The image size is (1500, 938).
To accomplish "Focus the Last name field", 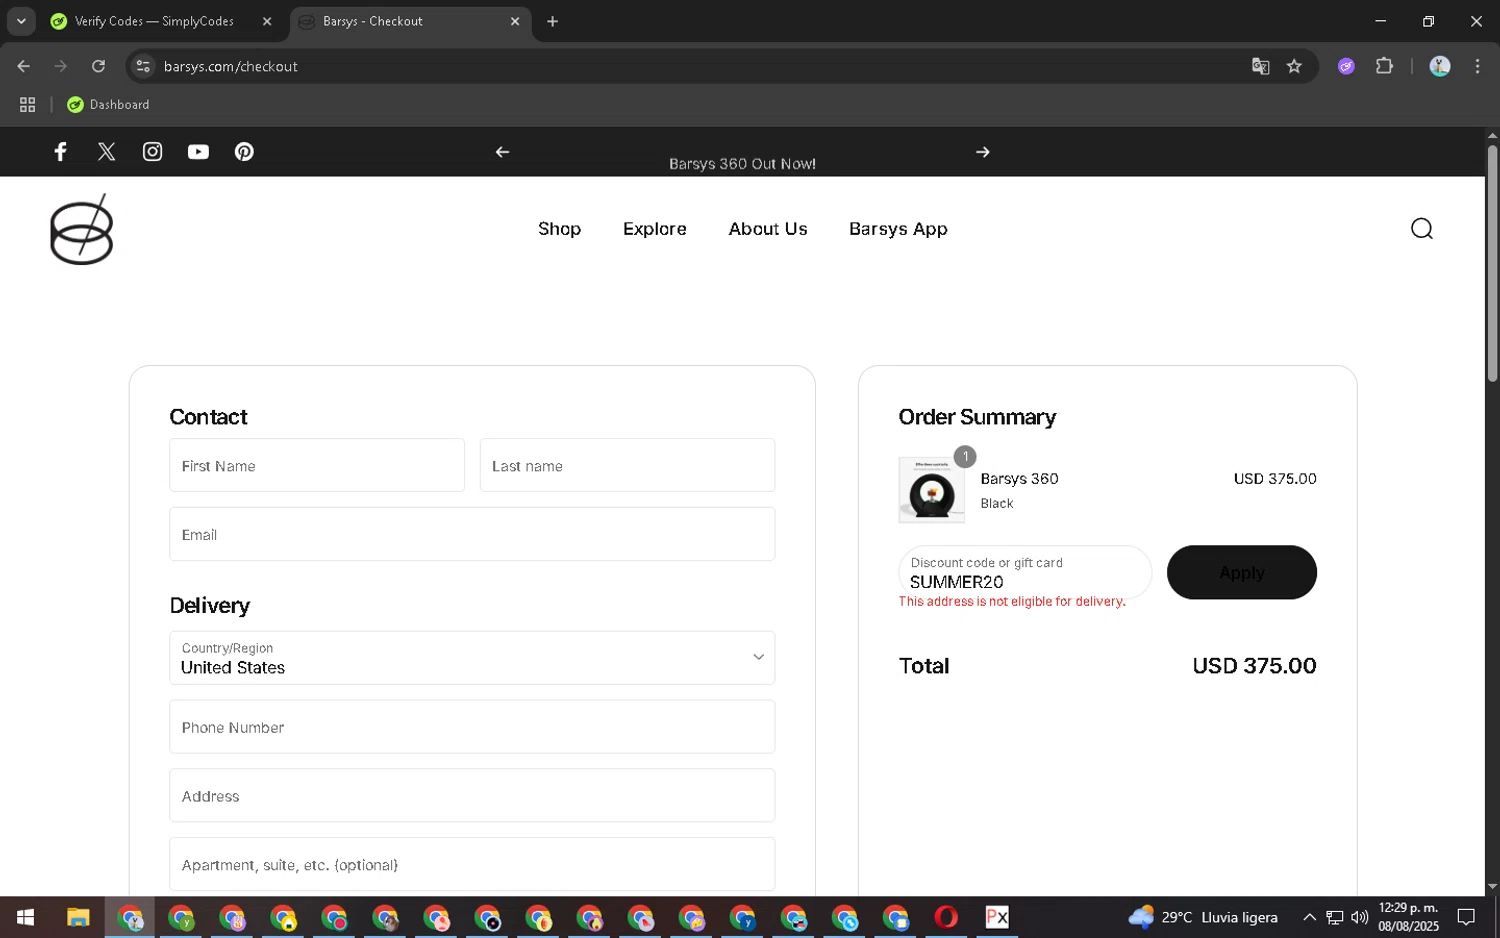I will pyautogui.click(x=627, y=465).
